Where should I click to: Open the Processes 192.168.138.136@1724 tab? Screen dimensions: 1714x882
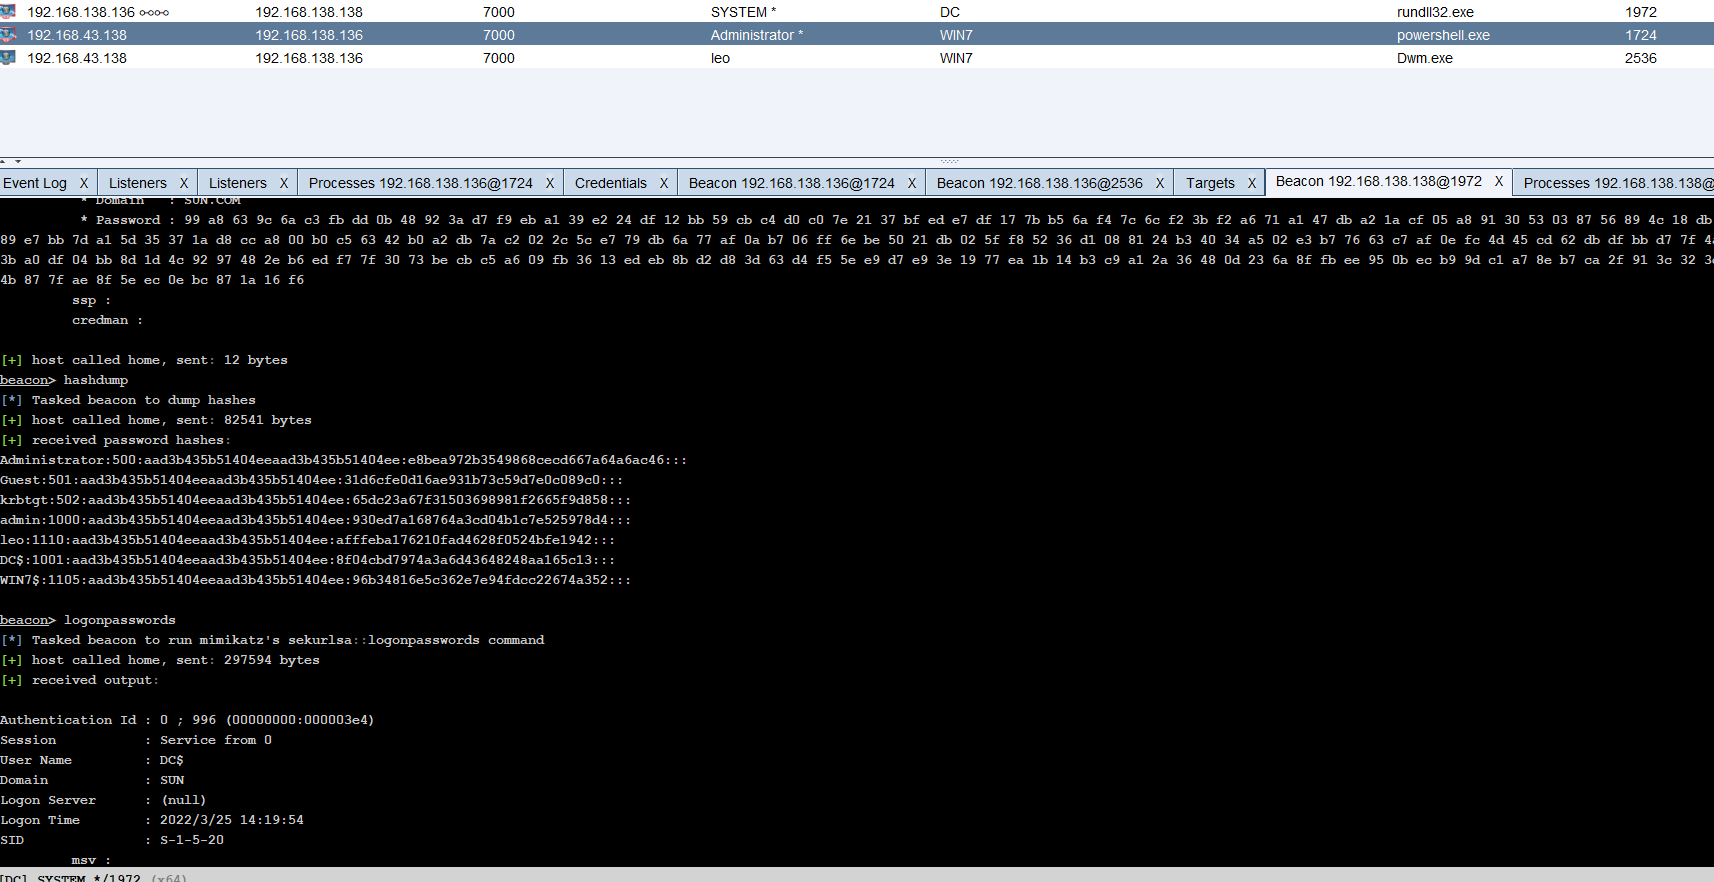421,183
